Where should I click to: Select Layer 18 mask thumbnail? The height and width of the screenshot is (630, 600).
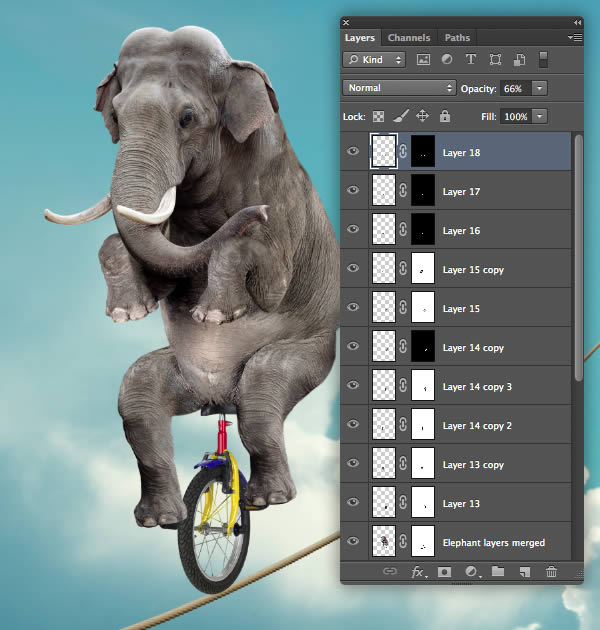[423, 151]
